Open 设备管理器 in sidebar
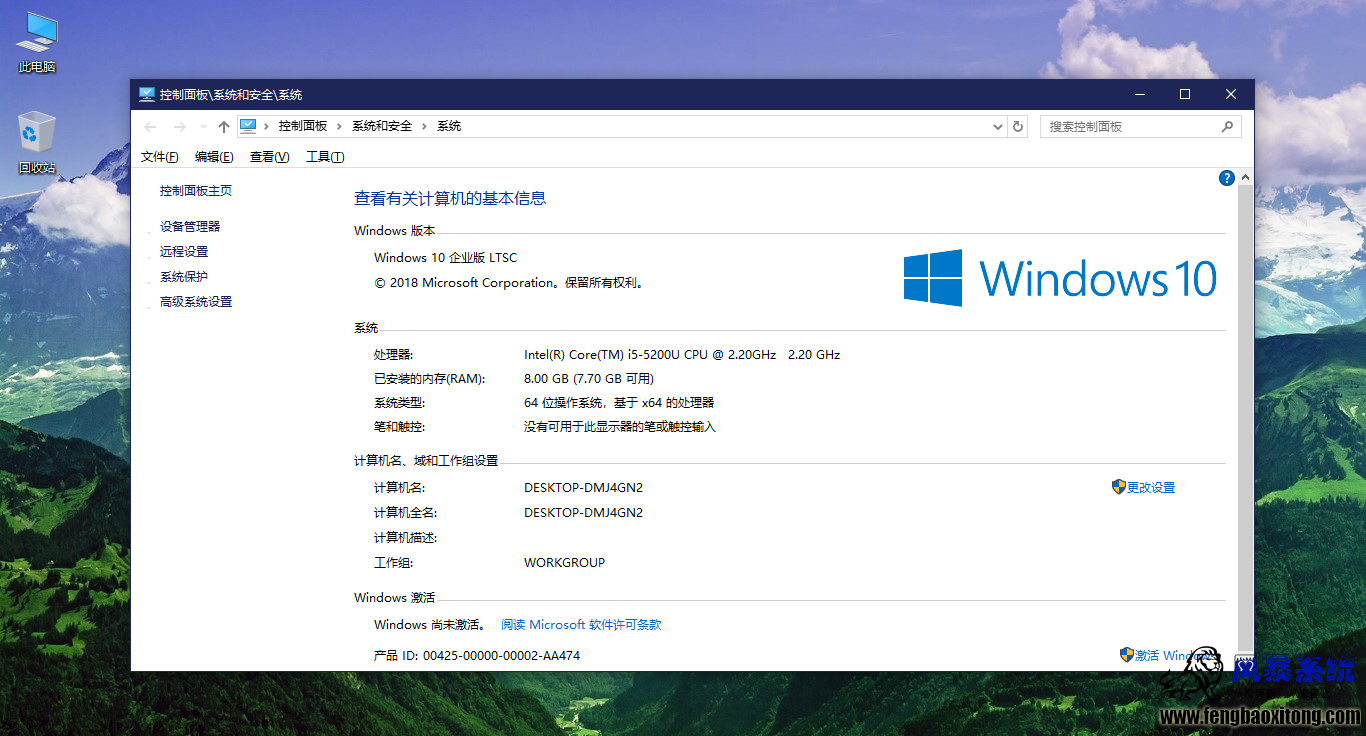1366x736 pixels. point(190,227)
